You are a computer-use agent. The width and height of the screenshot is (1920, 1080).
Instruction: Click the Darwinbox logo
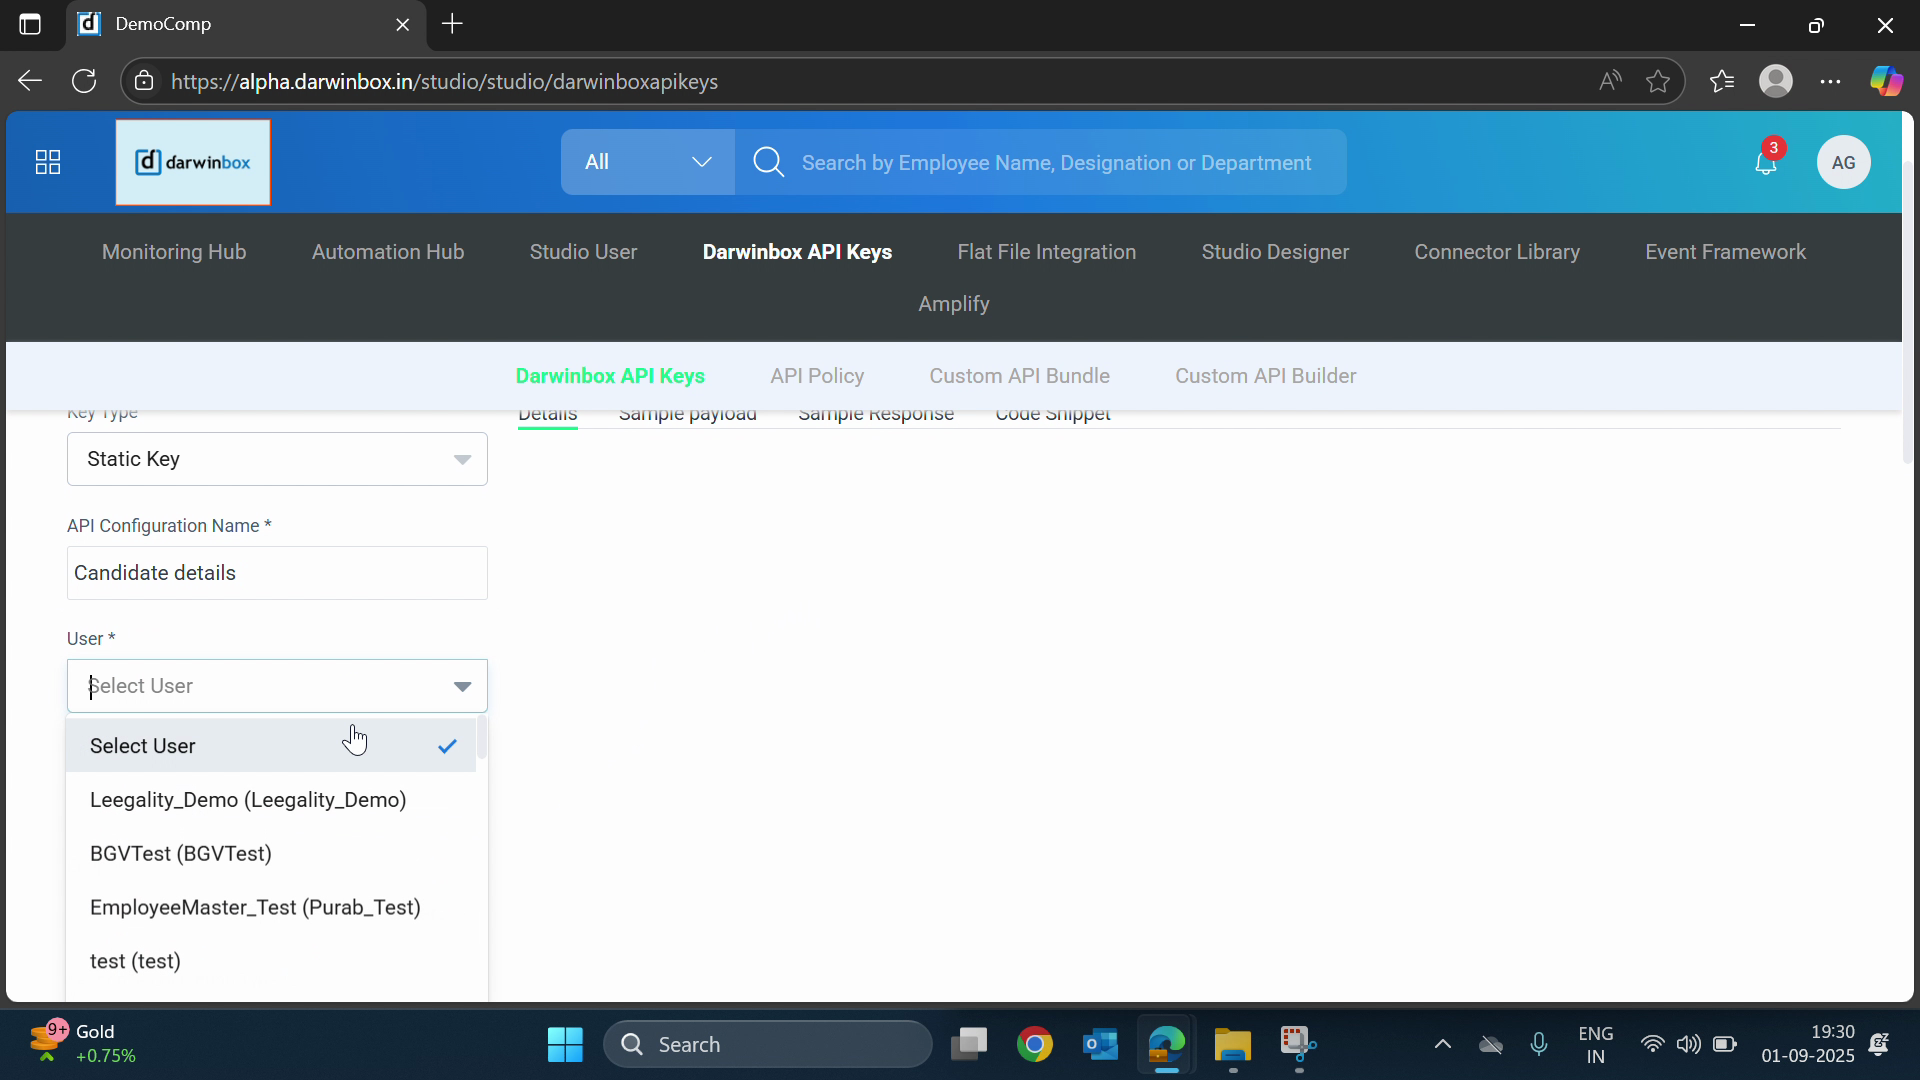pos(193,162)
